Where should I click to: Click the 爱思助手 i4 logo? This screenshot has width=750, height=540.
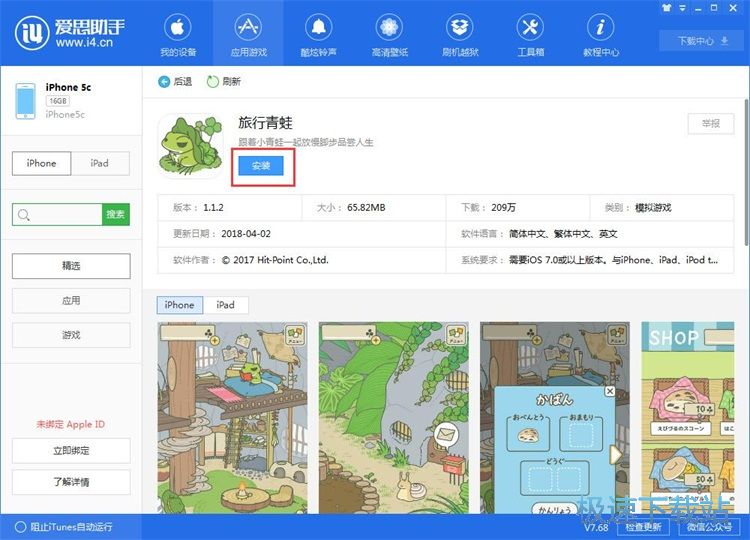(70, 33)
